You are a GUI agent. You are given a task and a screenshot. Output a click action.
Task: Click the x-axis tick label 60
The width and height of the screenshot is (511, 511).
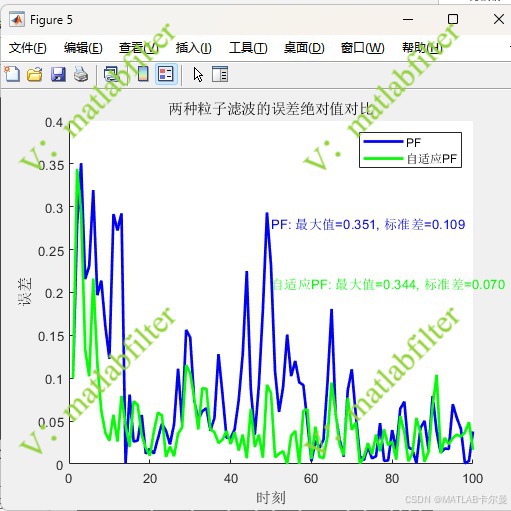pos(311,479)
